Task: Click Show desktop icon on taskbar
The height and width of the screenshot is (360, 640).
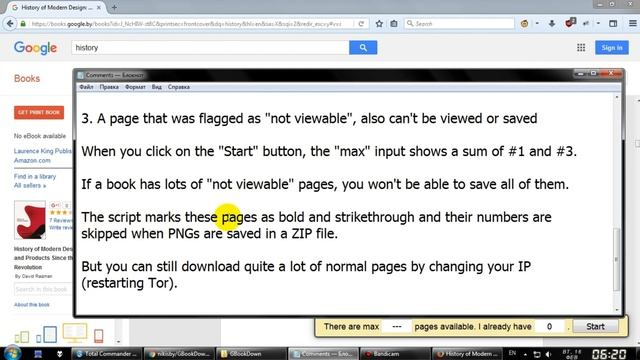Action: click(x=38, y=354)
